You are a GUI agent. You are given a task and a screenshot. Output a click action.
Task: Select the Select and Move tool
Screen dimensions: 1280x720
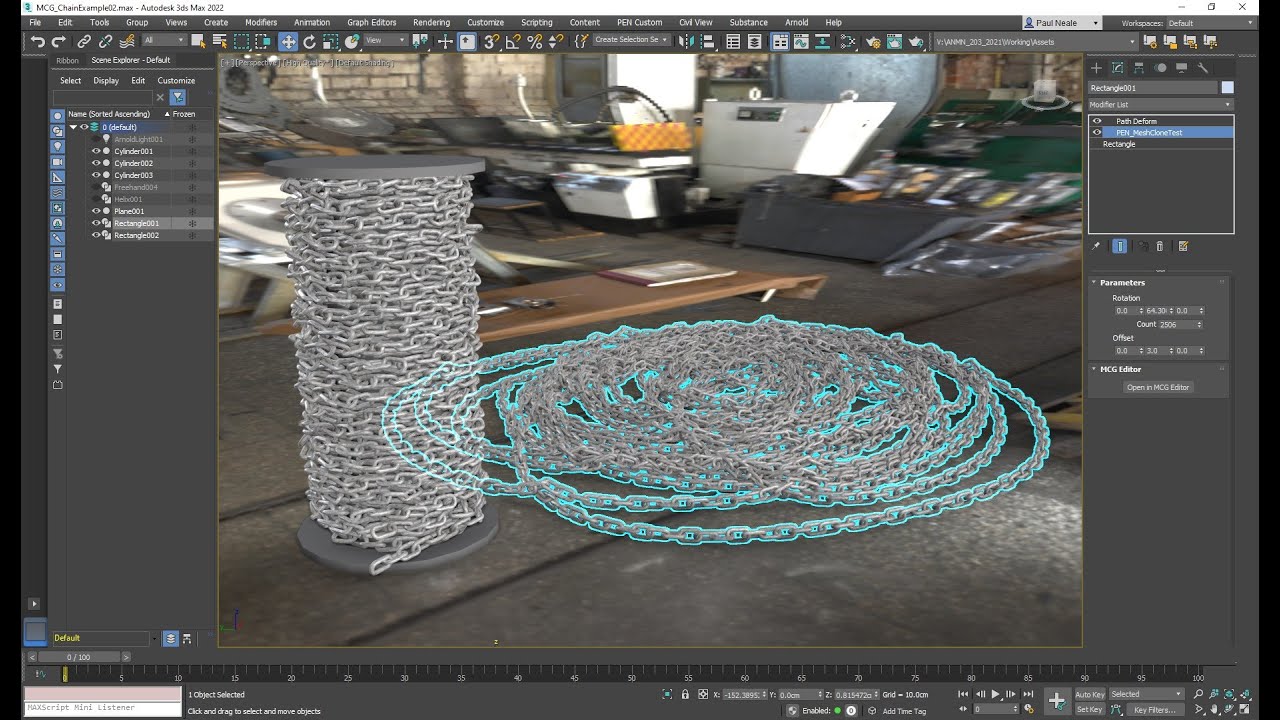(x=288, y=41)
